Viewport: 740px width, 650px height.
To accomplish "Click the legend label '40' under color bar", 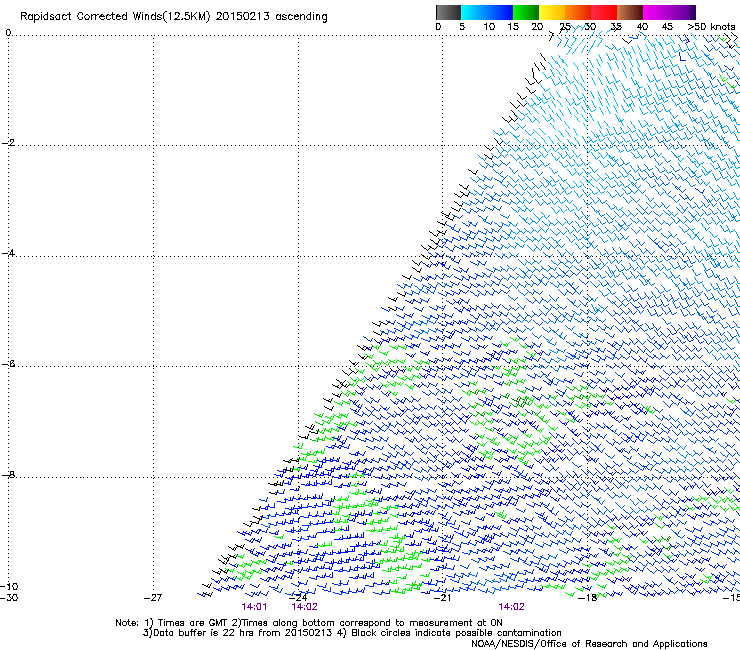I will pyautogui.click(x=642, y=27).
